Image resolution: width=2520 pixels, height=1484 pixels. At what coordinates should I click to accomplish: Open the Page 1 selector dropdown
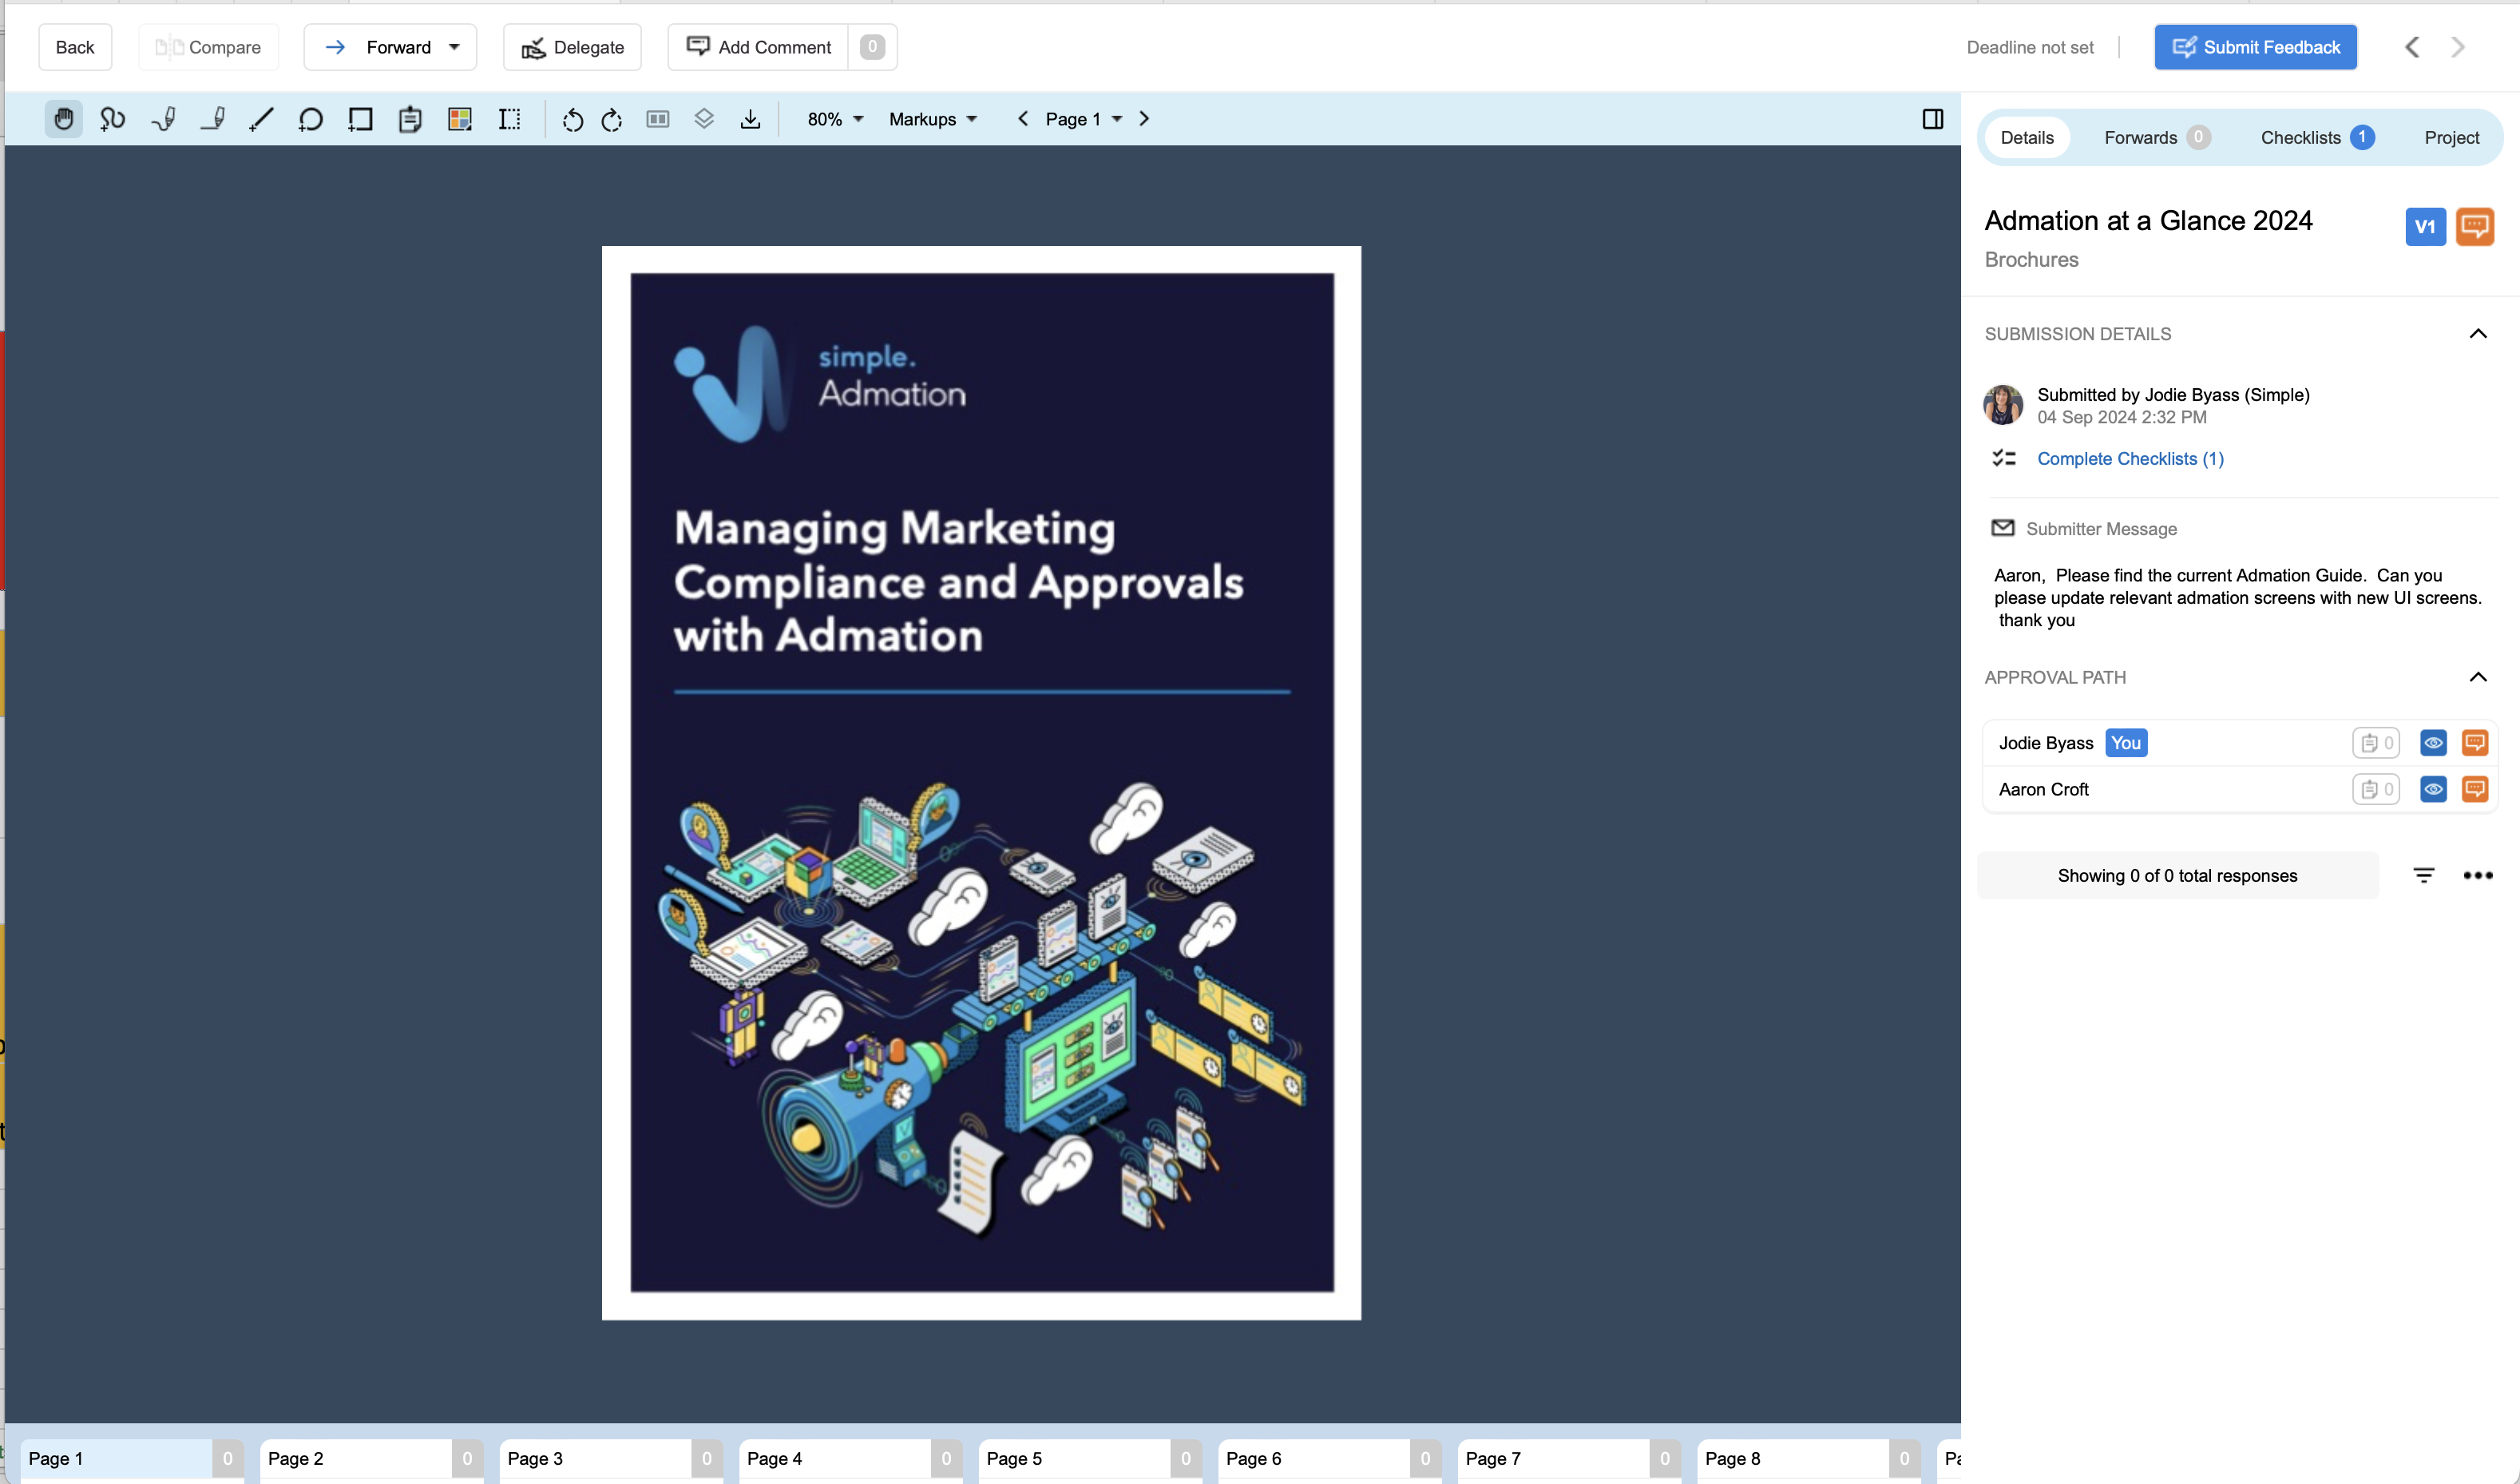click(1084, 119)
